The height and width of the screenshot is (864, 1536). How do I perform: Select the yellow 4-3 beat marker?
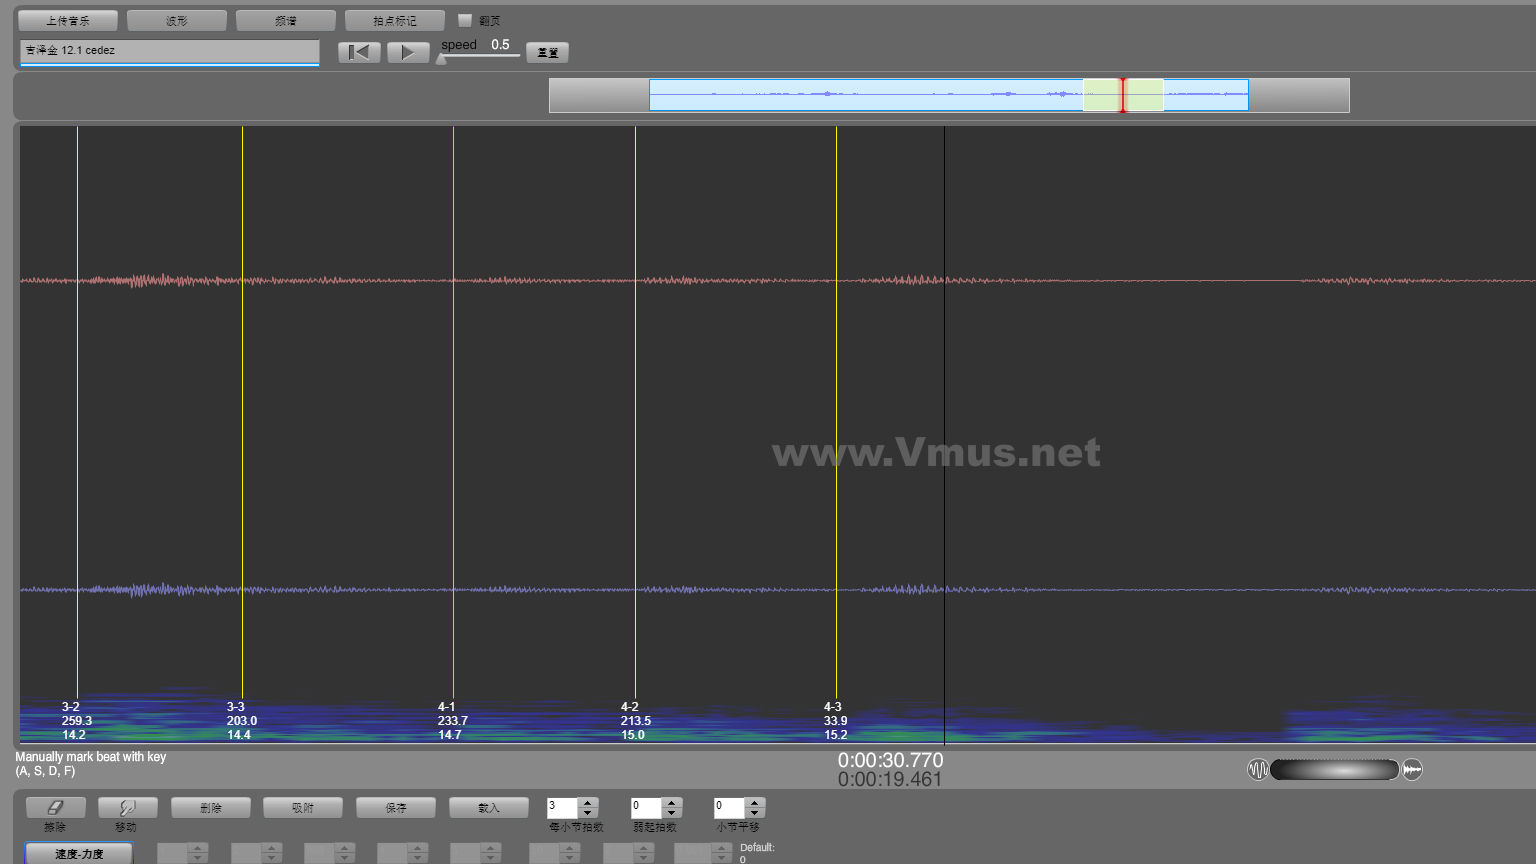(x=836, y=400)
